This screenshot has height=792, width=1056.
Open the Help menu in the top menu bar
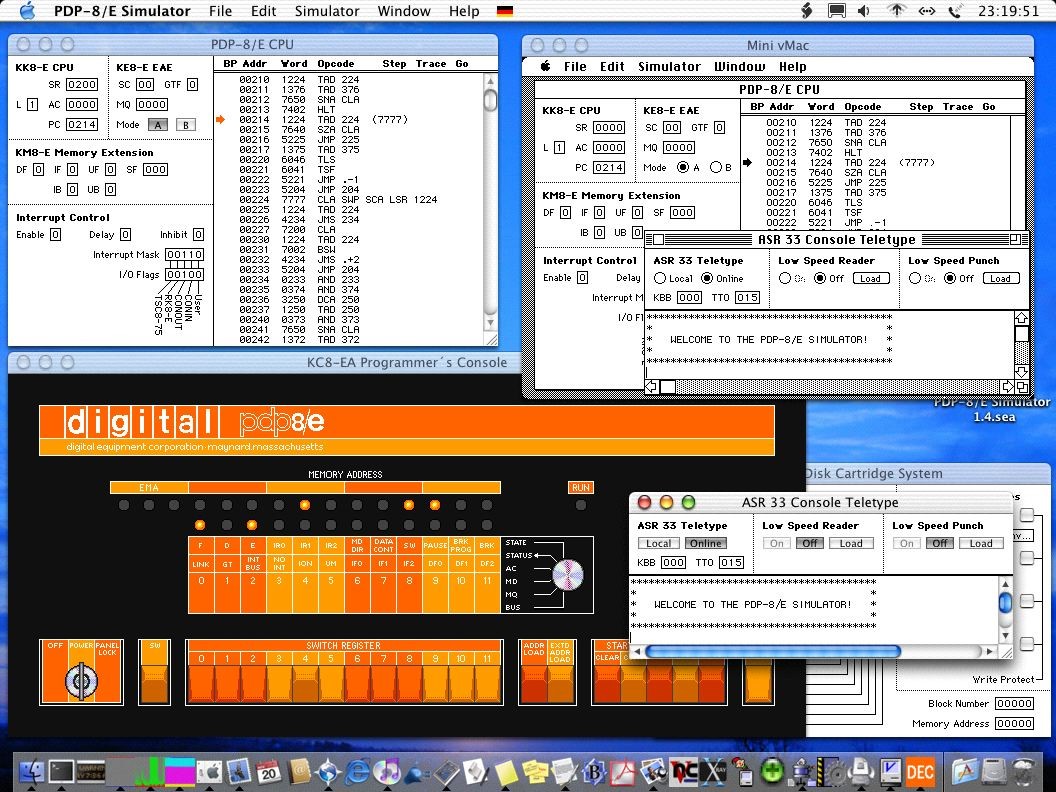464,11
